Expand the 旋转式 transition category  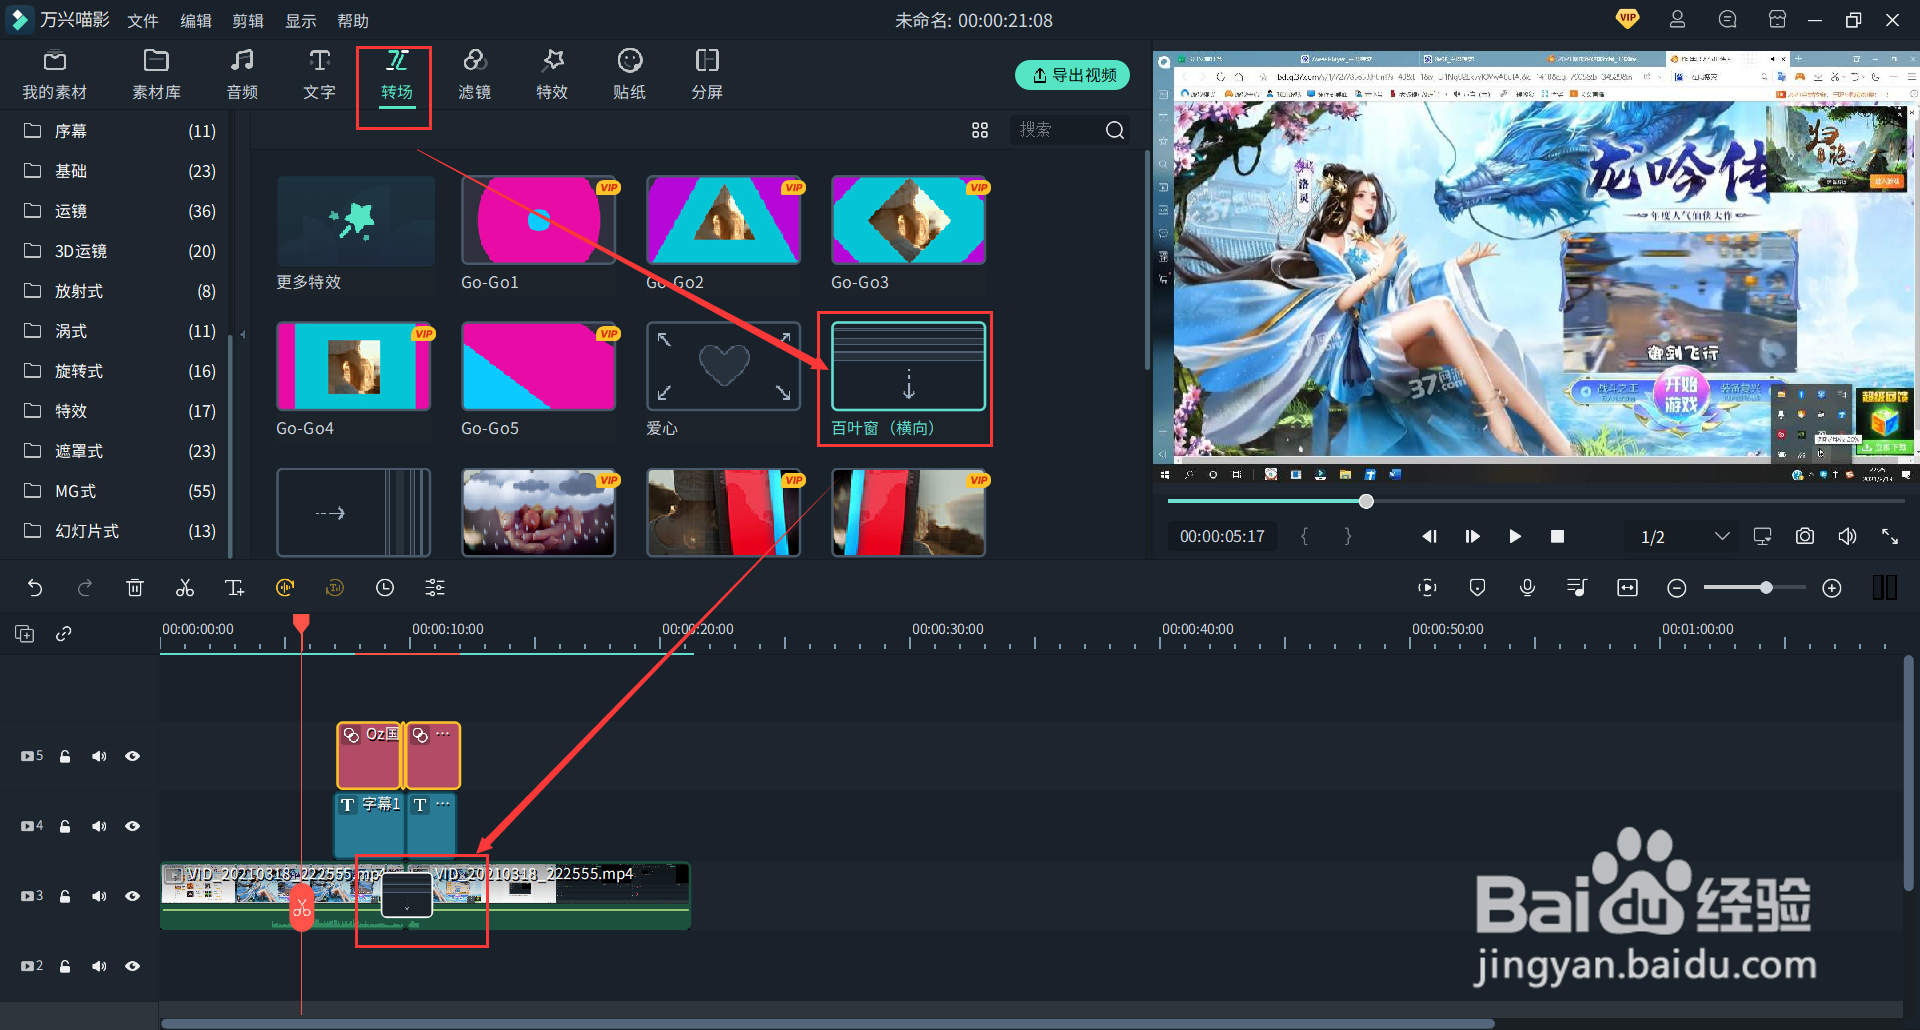pyautogui.click(x=120, y=371)
